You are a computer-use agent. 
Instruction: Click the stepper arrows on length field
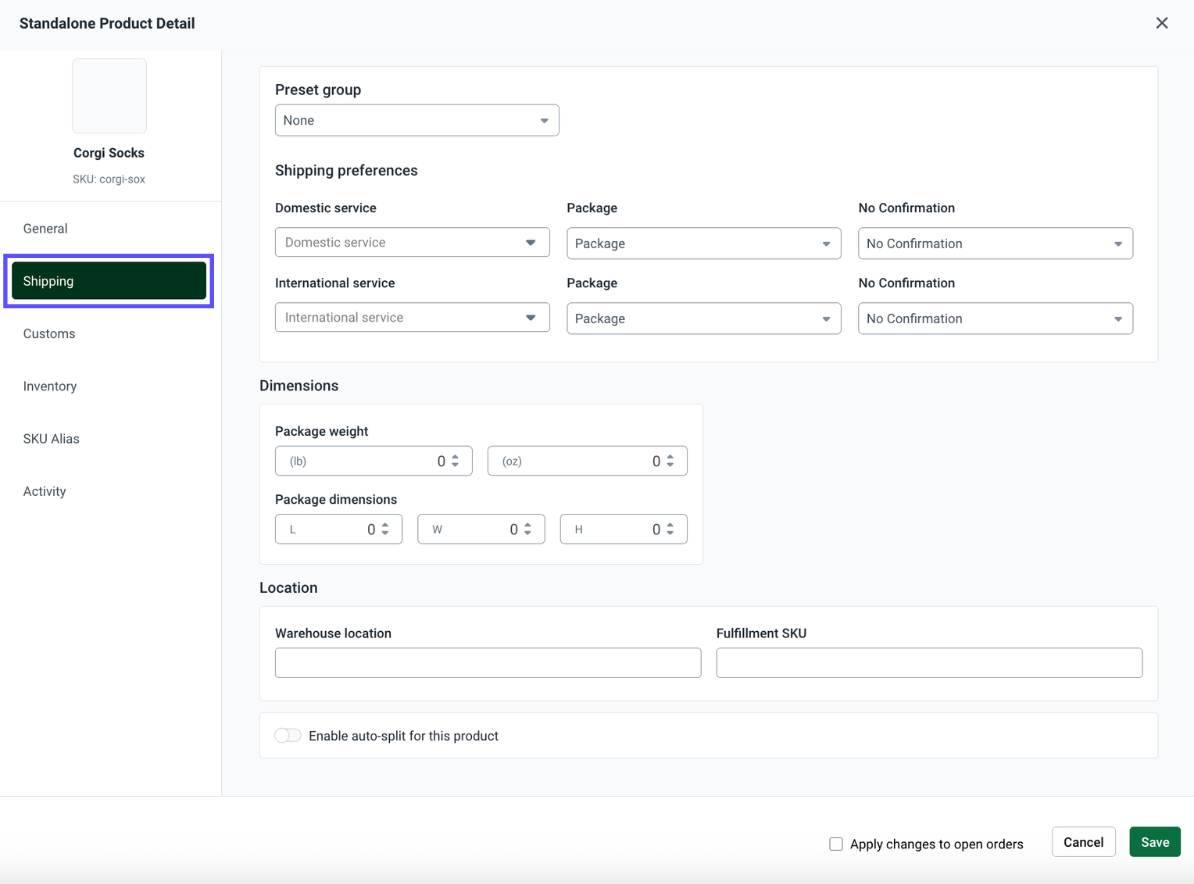(x=385, y=529)
